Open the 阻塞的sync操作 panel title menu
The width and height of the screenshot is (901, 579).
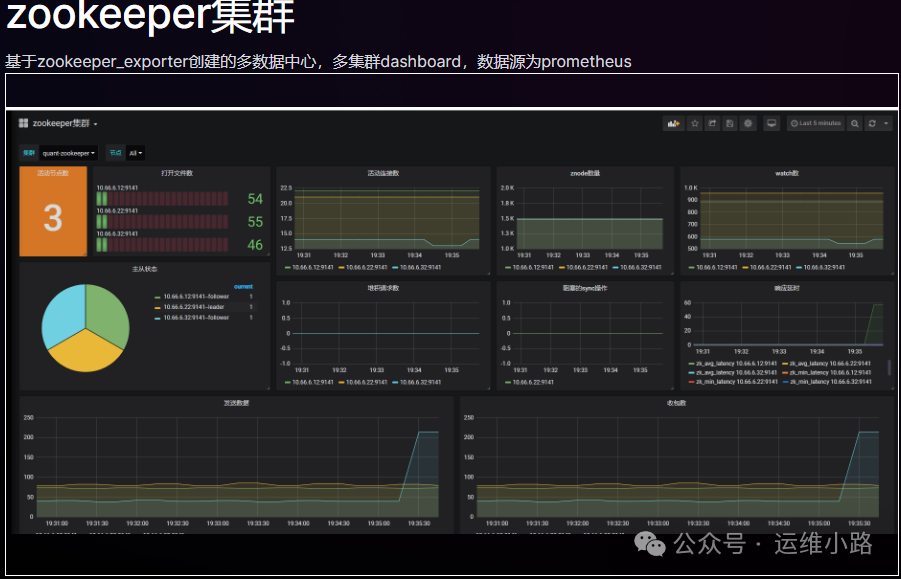pos(585,288)
